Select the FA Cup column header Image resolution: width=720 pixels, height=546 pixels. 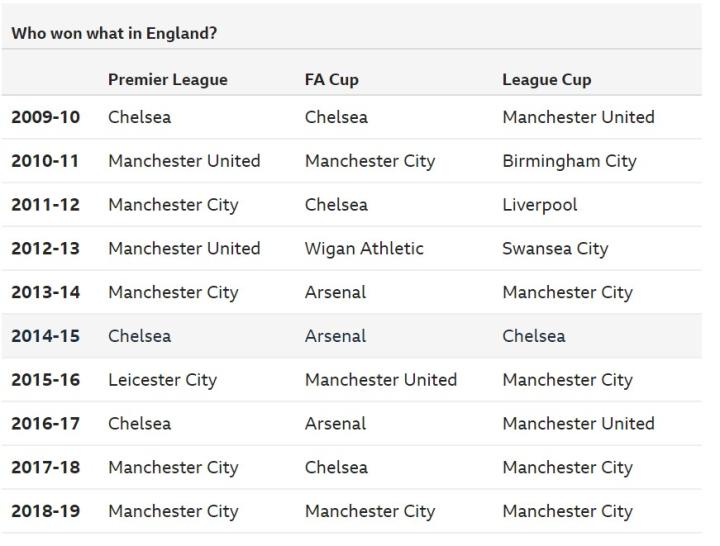click(331, 80)
